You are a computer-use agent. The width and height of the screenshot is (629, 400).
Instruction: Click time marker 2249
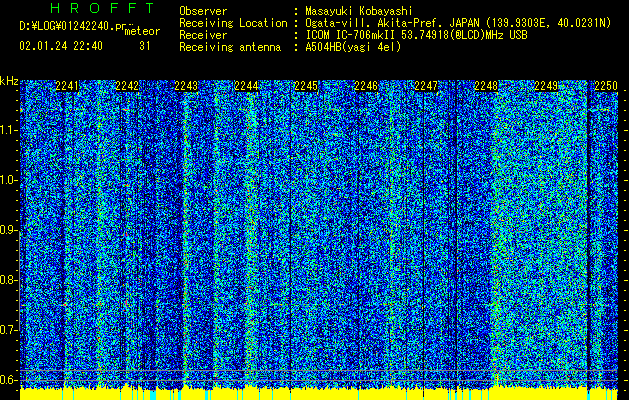(546, 86)
